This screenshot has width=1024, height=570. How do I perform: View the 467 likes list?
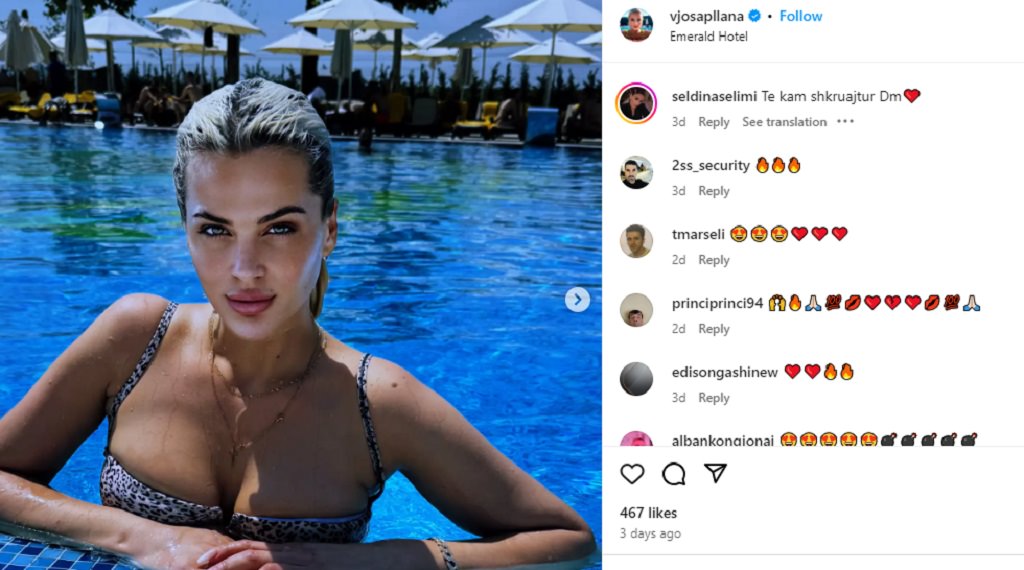(x=648, y=513)
